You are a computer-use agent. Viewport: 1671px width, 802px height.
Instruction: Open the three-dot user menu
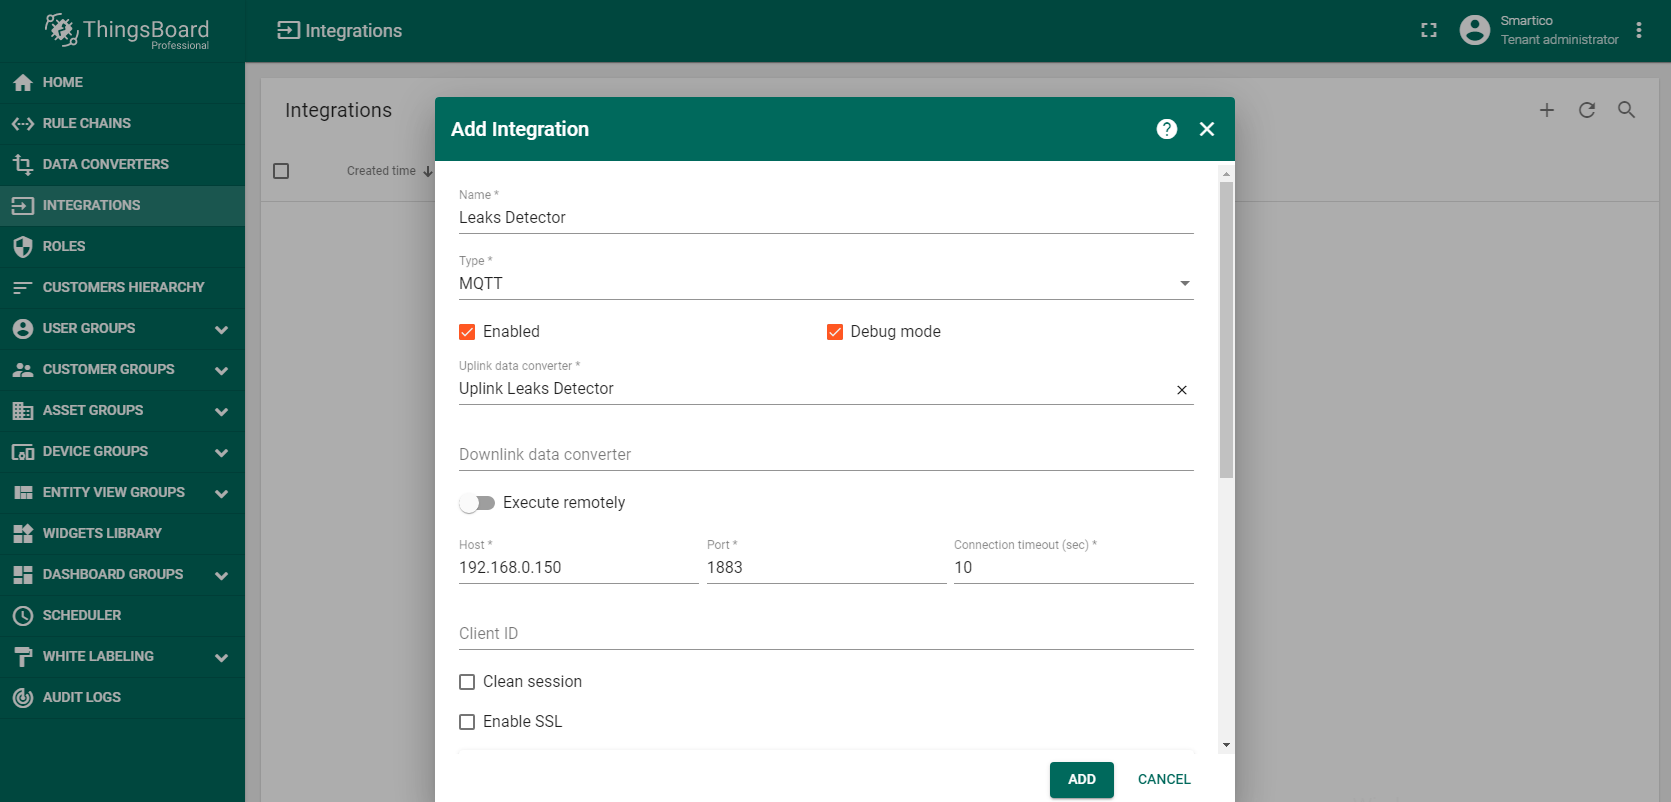click(x=1638, y=30)
